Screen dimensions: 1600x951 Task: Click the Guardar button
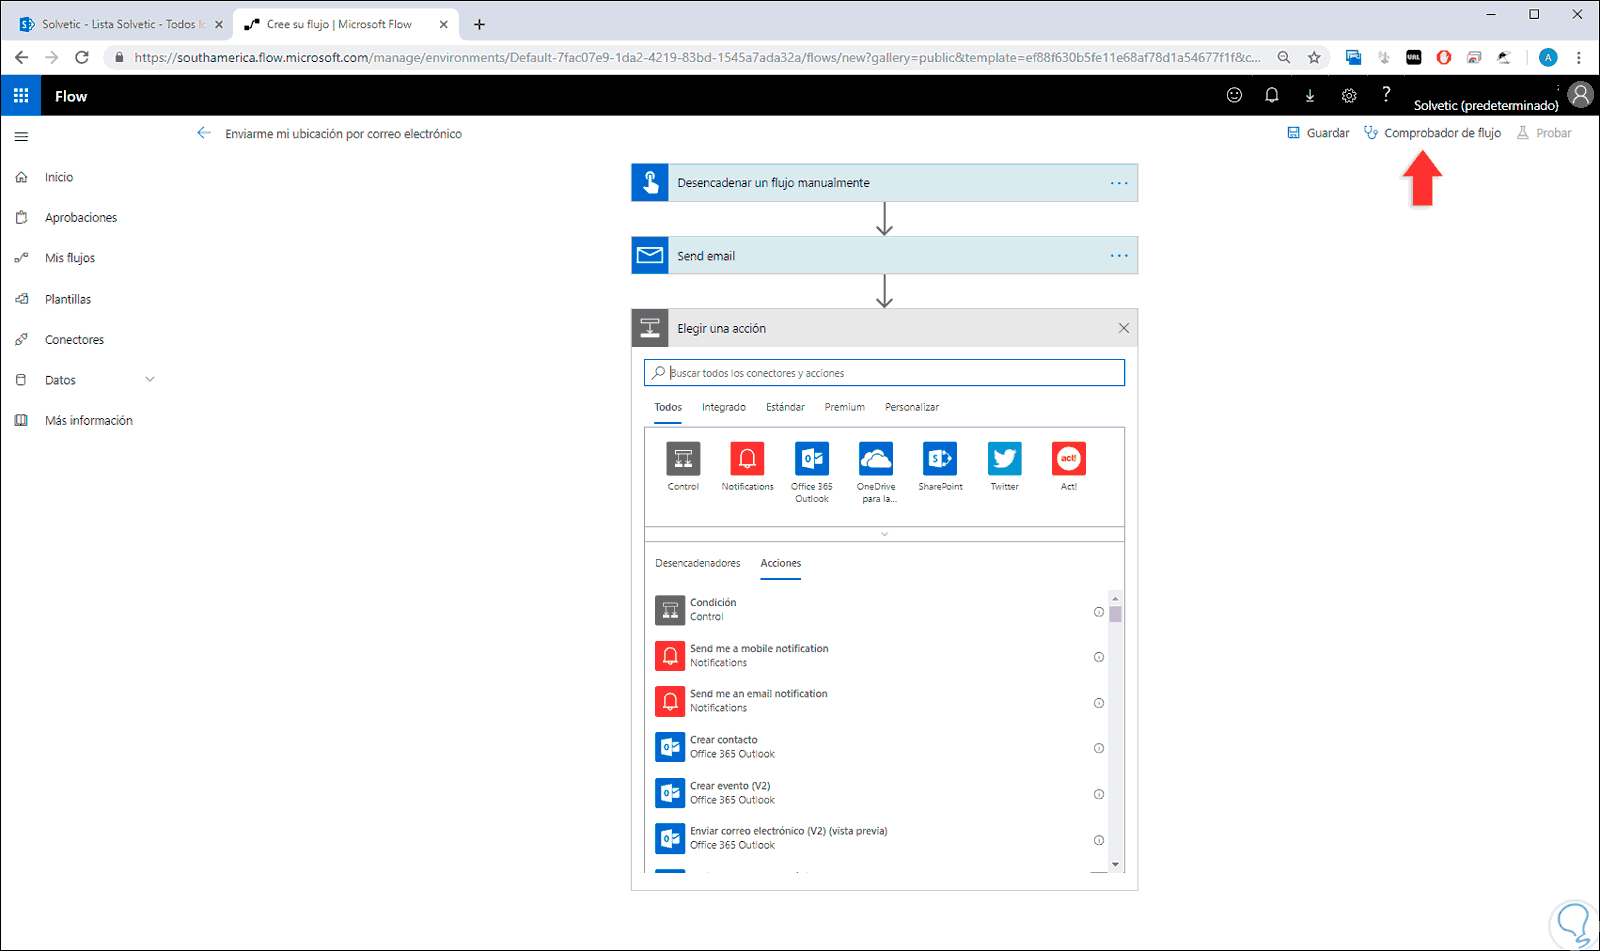pyautogui.click(x=1318, y=133)
